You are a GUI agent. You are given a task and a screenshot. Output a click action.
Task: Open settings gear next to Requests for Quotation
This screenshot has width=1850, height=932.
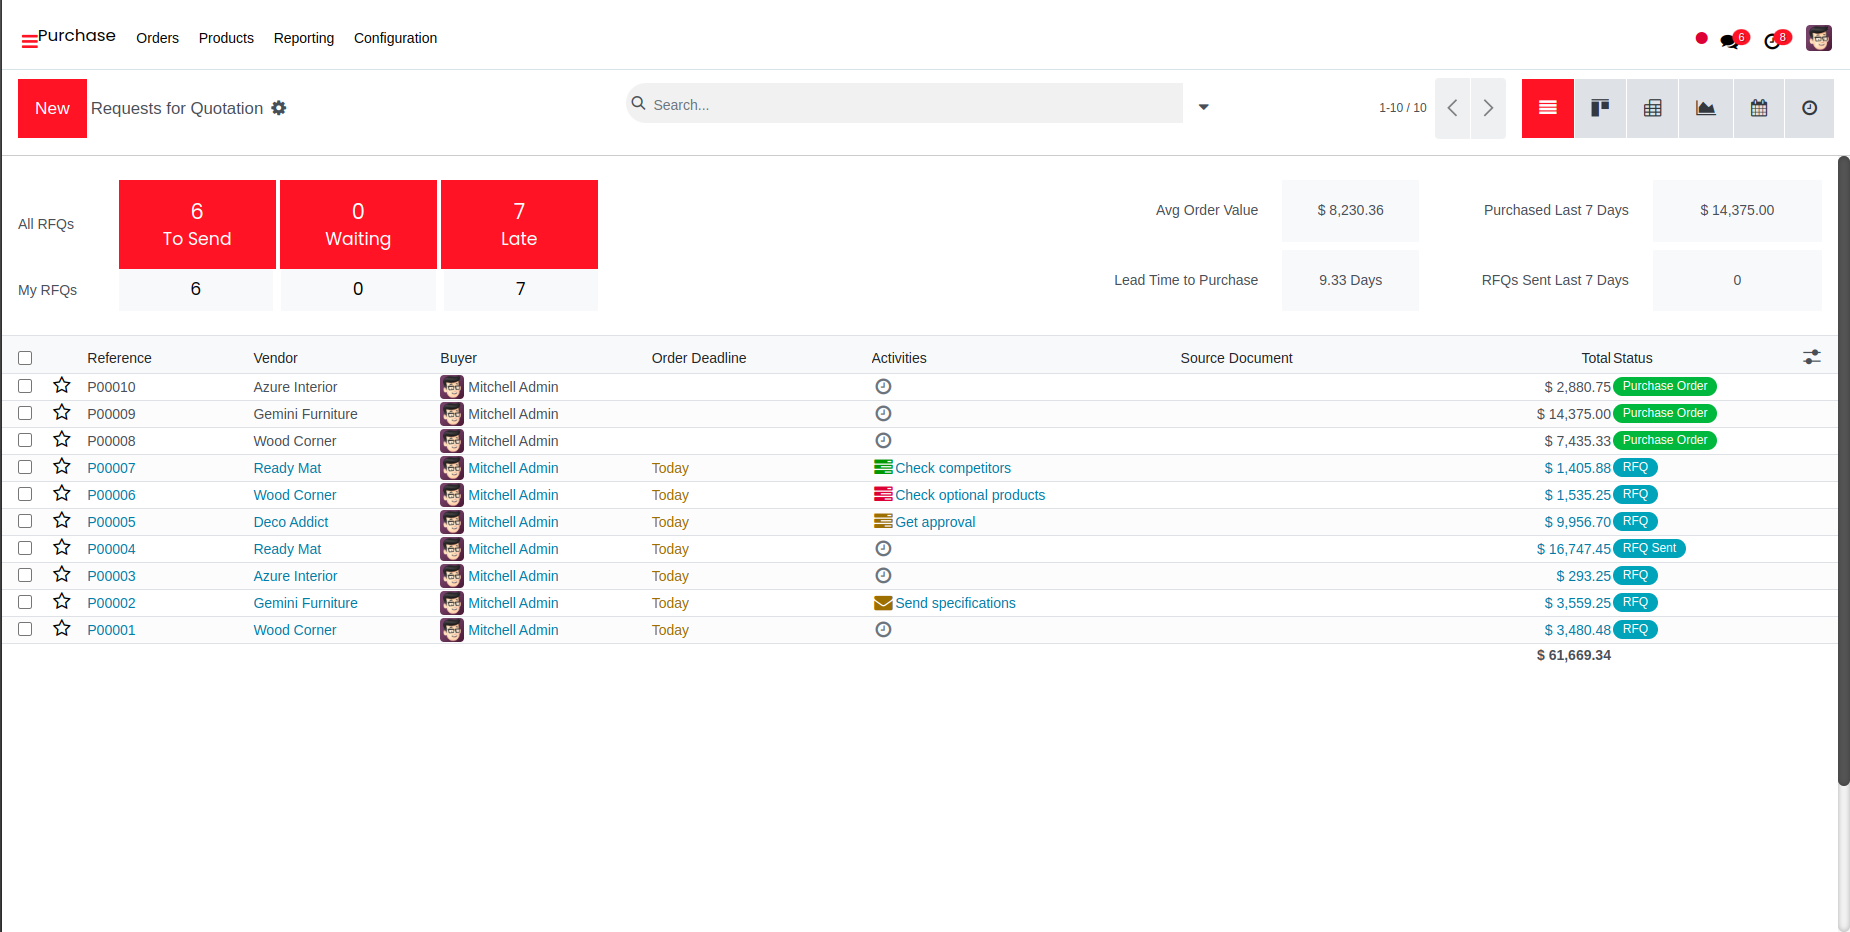[x=279, y=108]
